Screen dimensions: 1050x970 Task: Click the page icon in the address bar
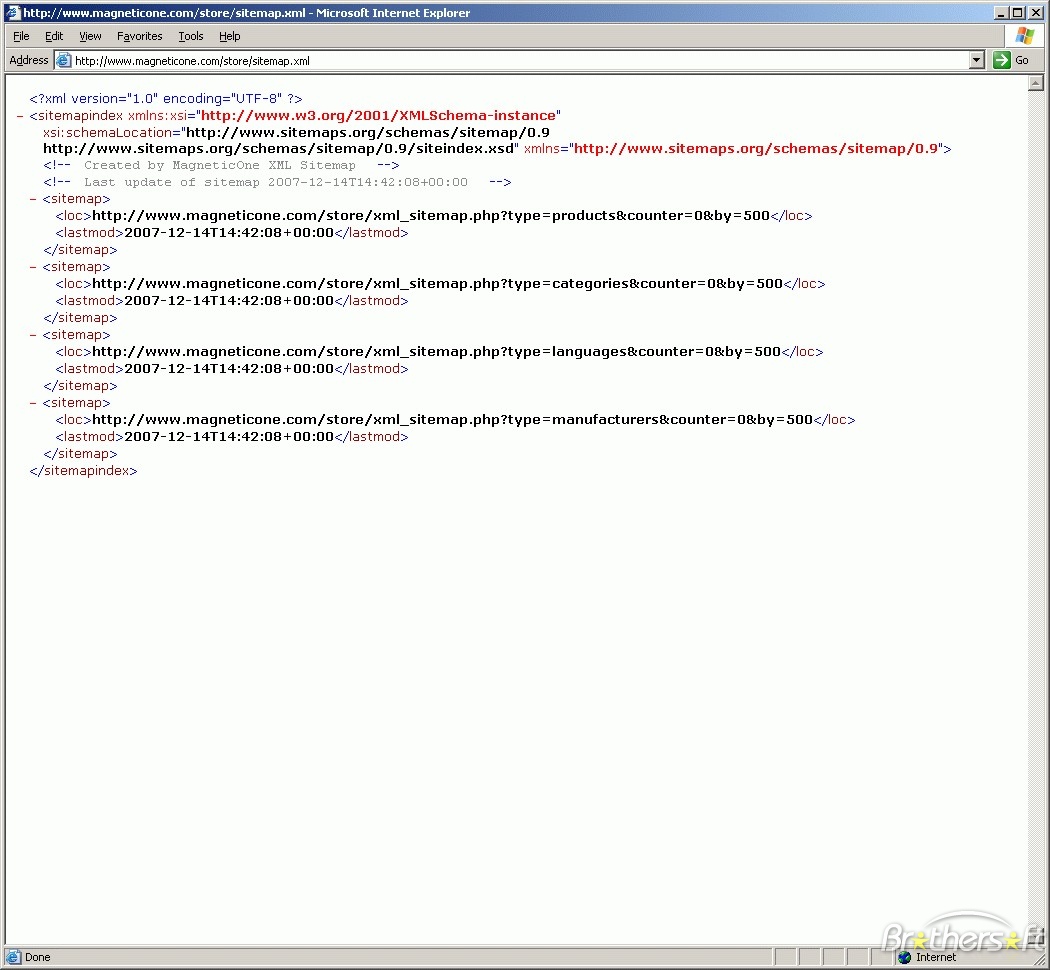click(x=64, y=60)
